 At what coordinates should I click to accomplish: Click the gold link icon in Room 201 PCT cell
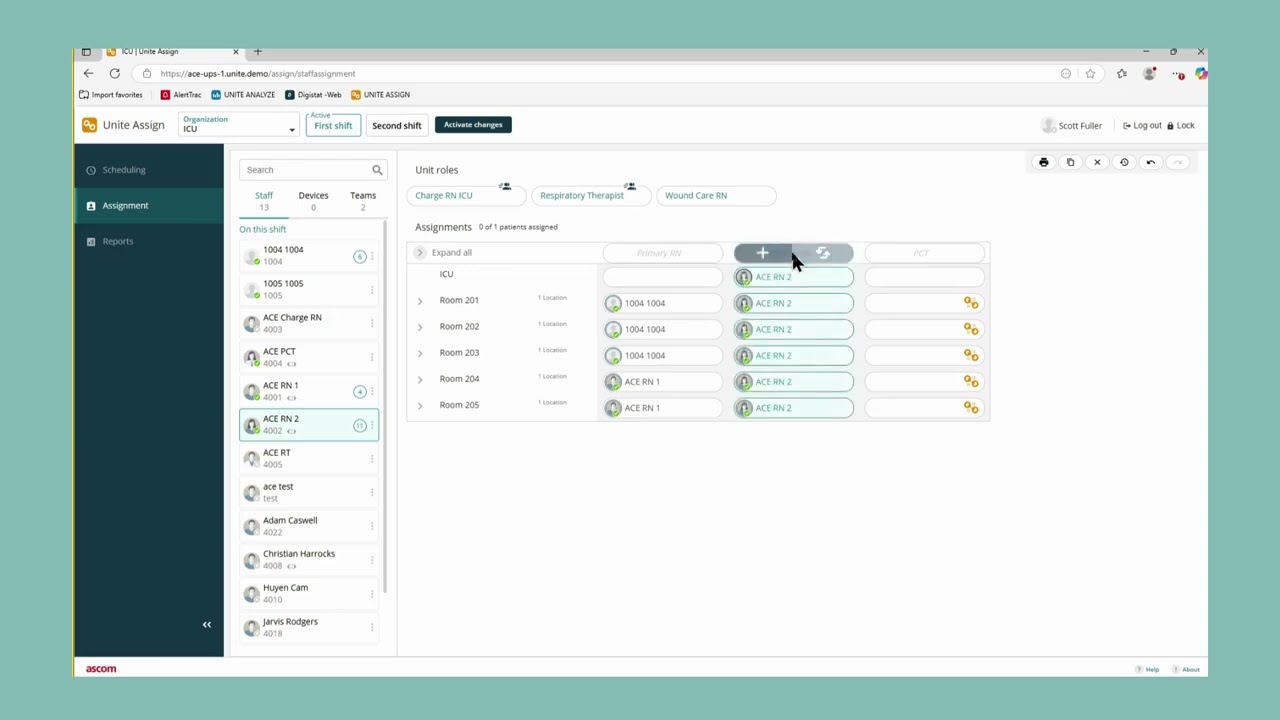point(971,303)
